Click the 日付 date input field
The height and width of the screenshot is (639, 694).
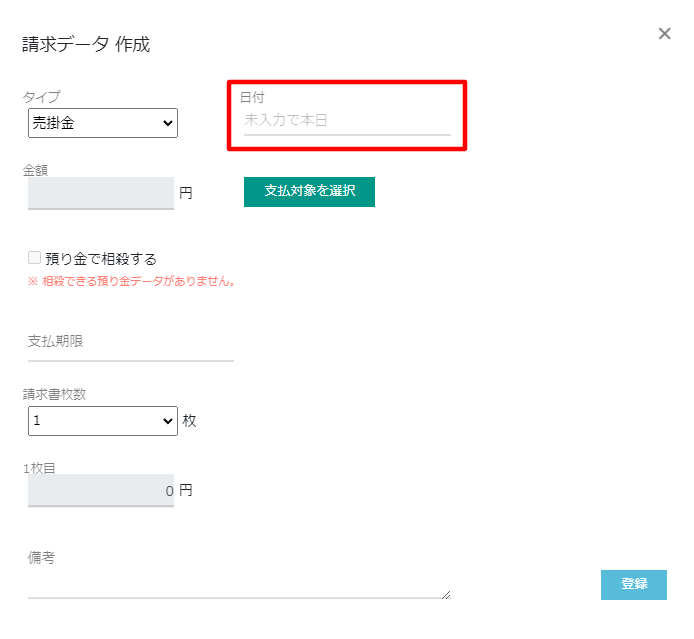346,120
